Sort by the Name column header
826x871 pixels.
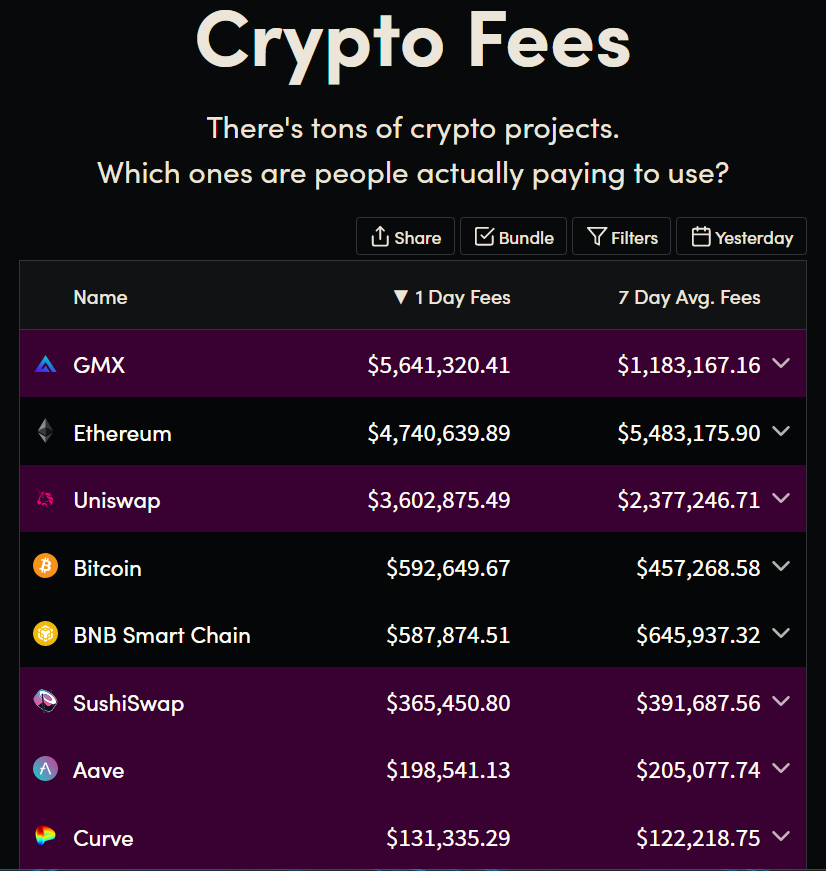[x=100, y=297]
